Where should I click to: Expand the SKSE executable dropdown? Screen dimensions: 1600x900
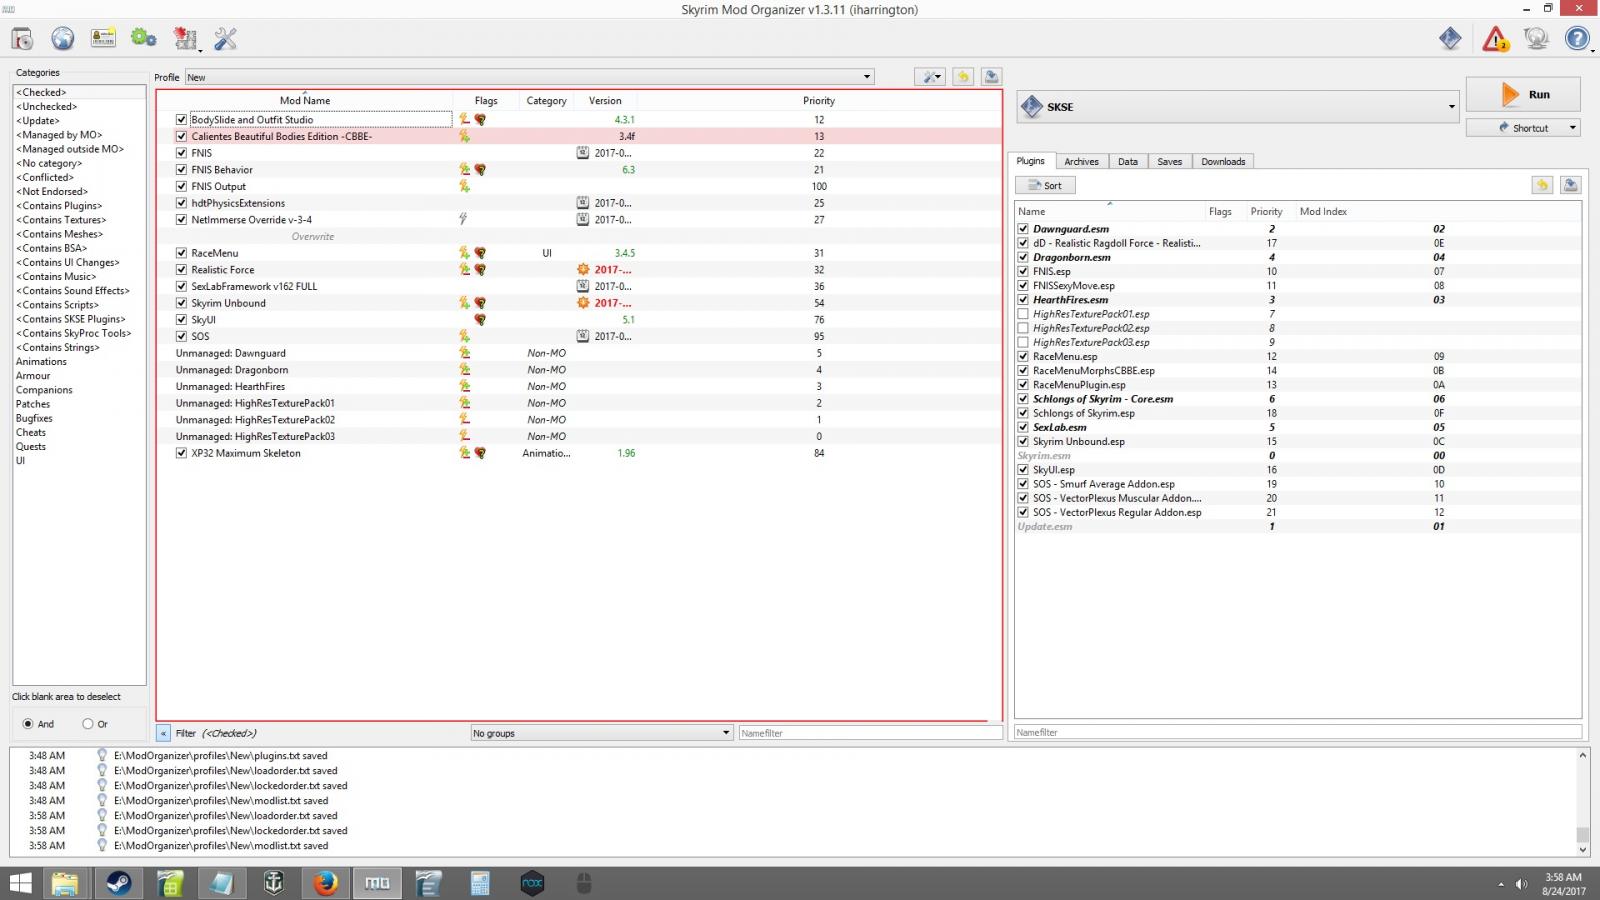(1451, 107)
